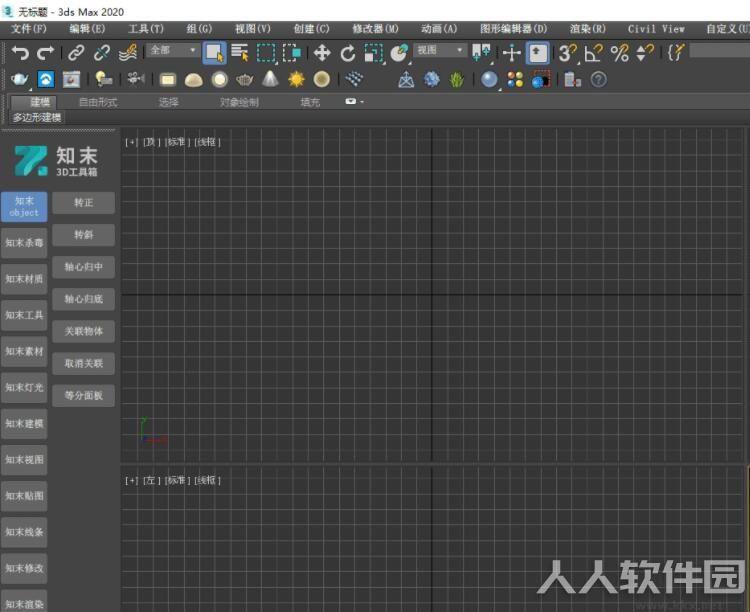The image size is (750, 612).
Task: Switch to the 自由形式 ribbon tab
Action: pyautogui.click(x=98, y=102)
